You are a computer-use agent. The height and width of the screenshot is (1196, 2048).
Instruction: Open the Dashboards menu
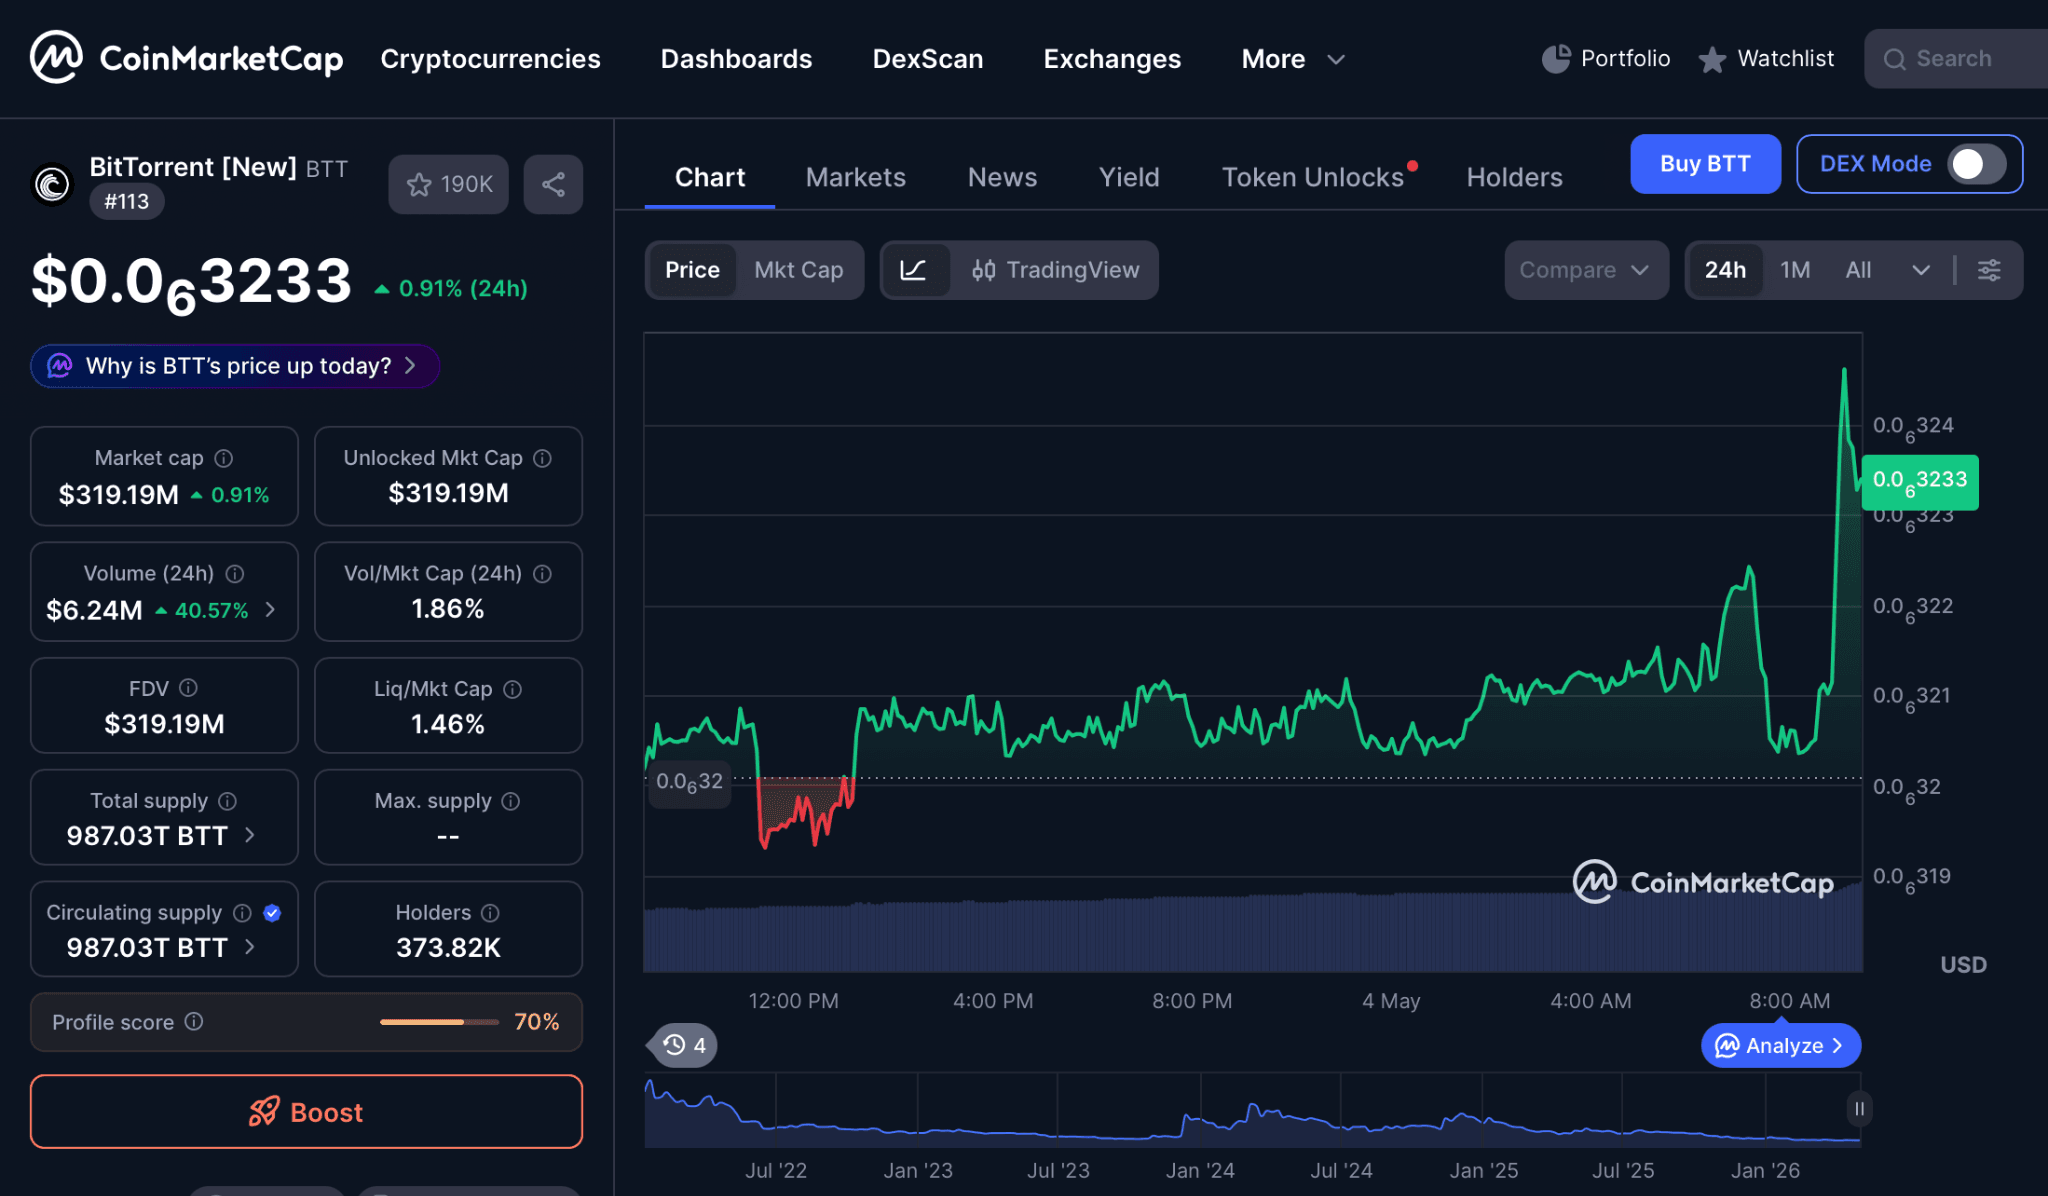click(x=736, y=59)
